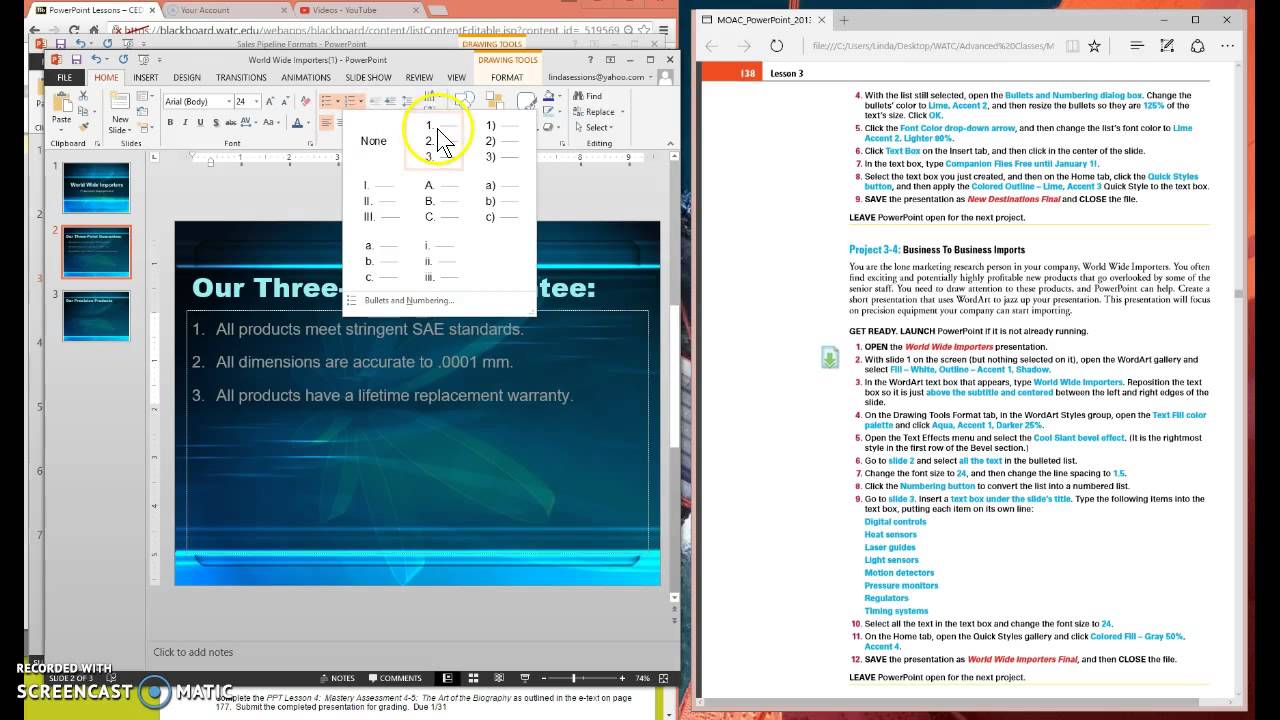Click Slide Sorter view icon in status bar
This screenshot has height=720, width=1280.
tap(473, 678)
